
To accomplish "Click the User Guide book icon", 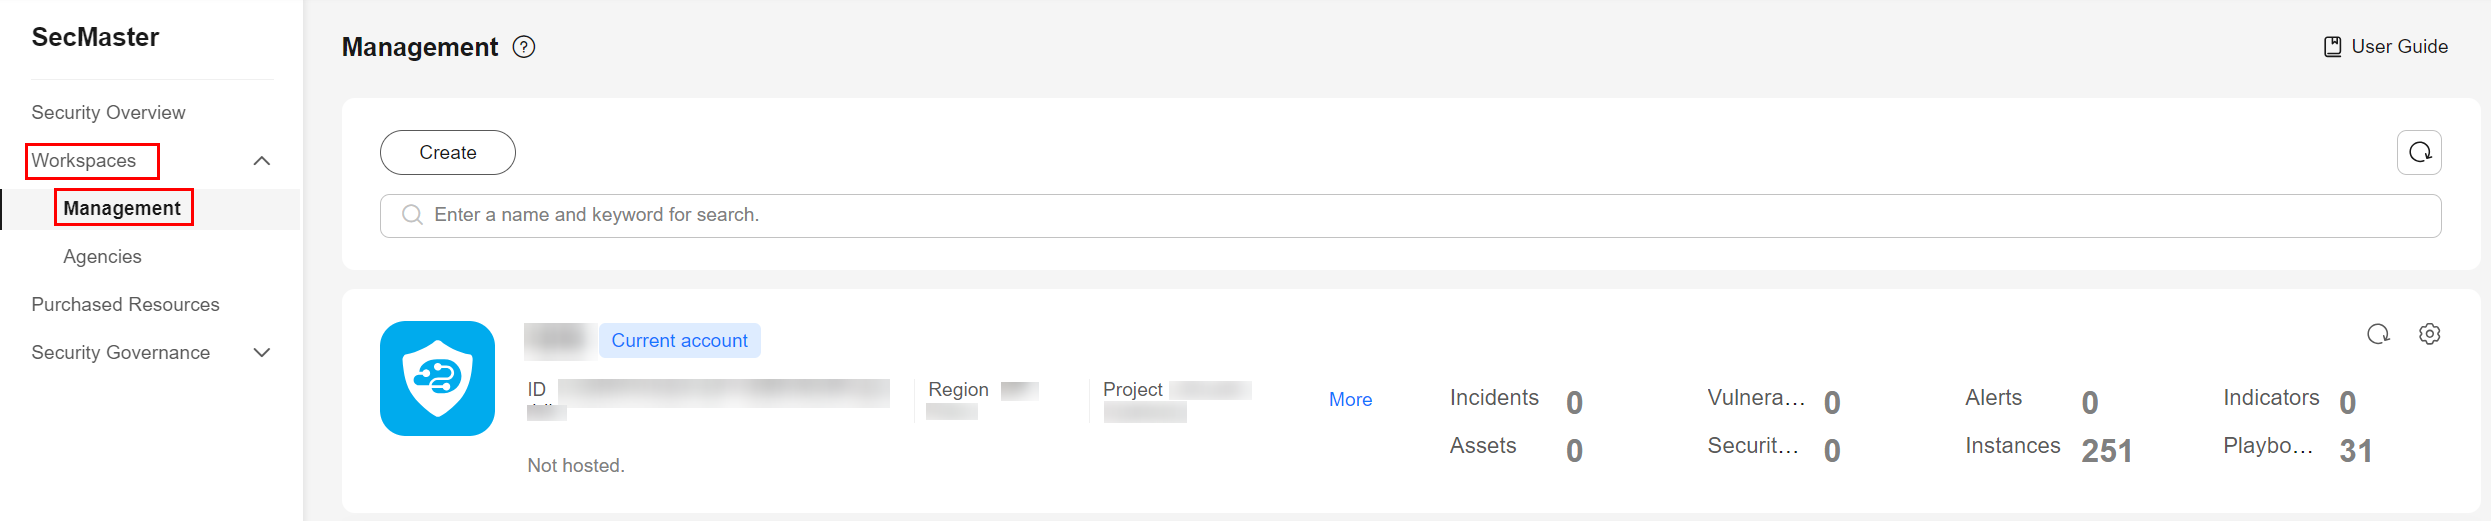I will pyautogui.click(x=2332, y=47).
